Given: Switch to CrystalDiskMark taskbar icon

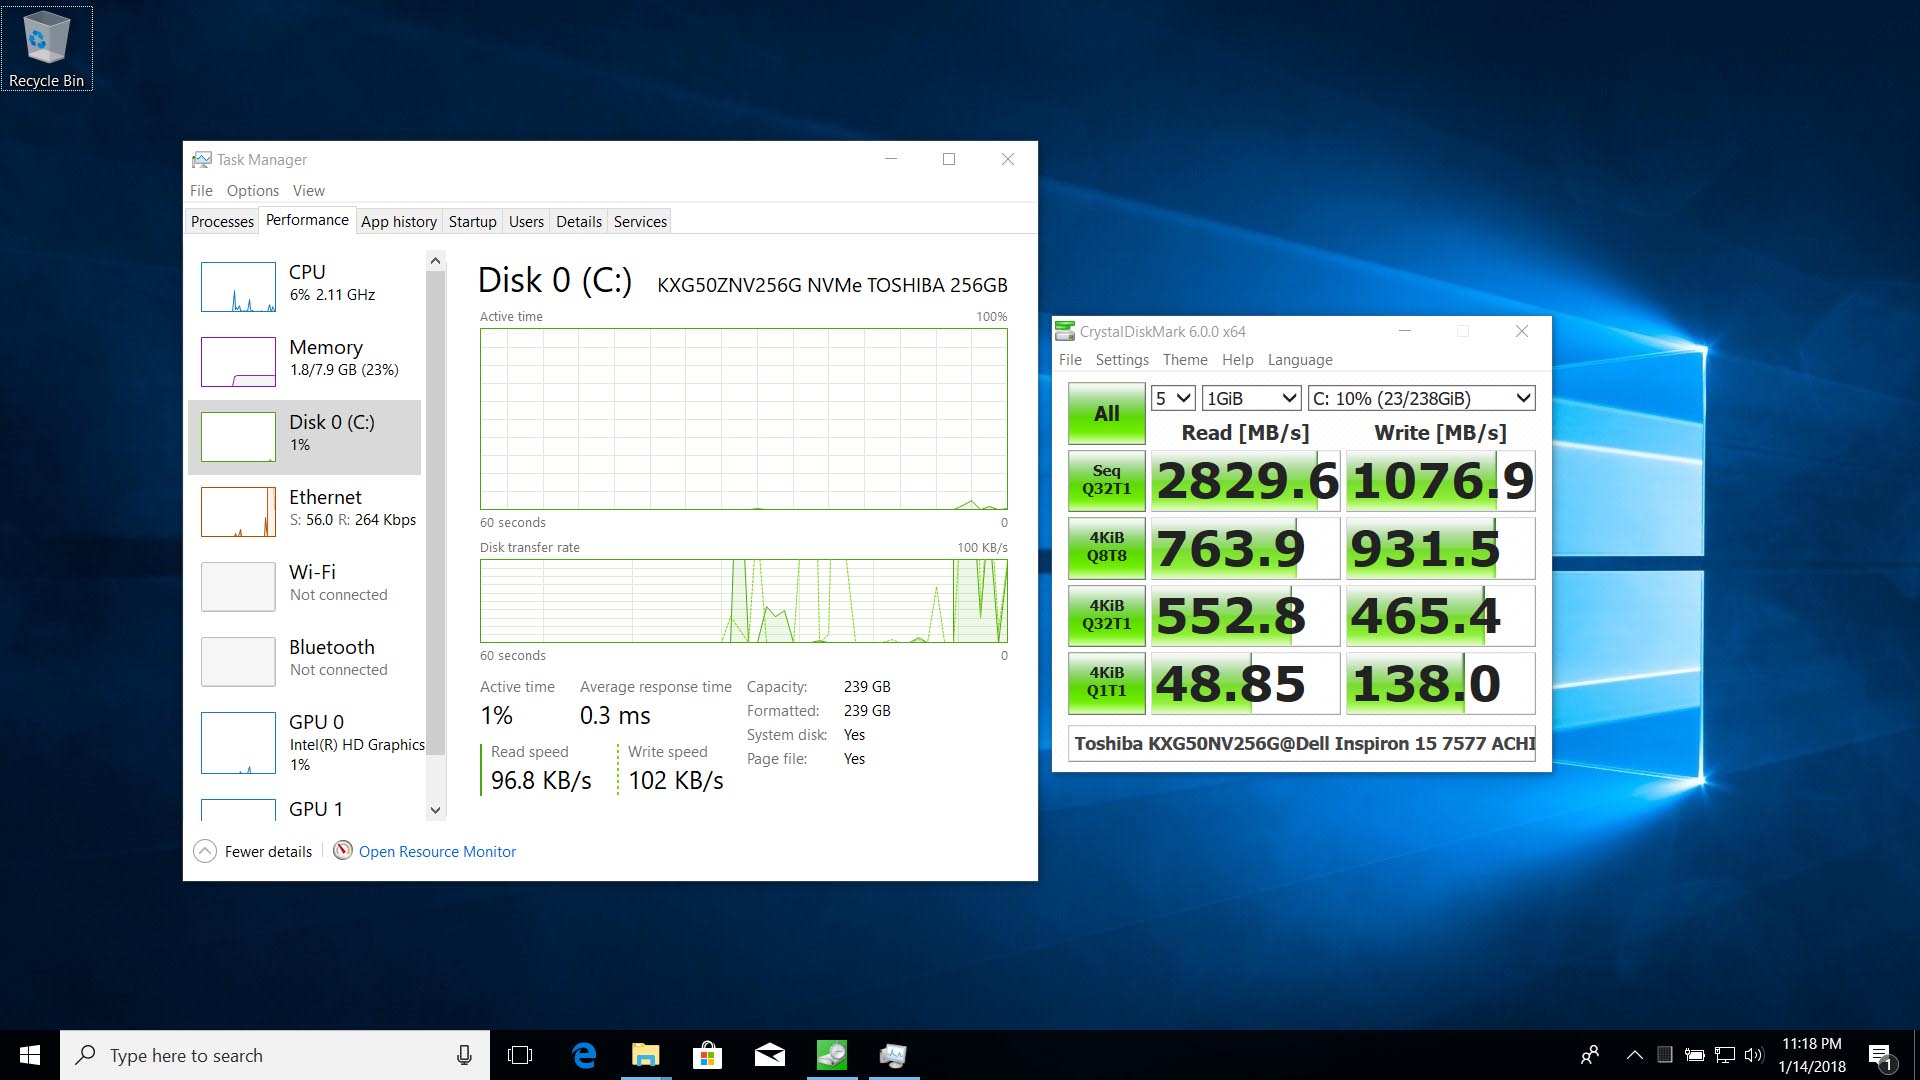Looking at the screenshot, I should [x=832, y=1055].
